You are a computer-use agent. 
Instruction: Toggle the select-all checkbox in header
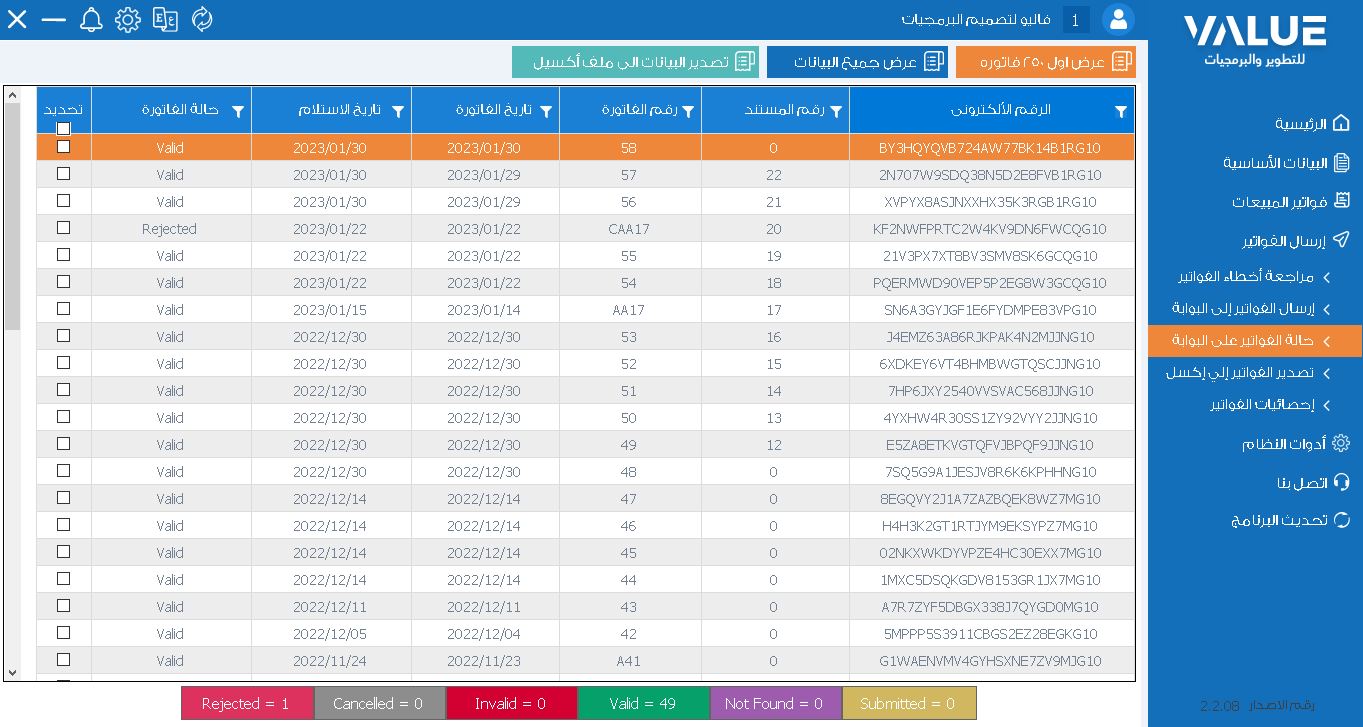coord(64,128)
